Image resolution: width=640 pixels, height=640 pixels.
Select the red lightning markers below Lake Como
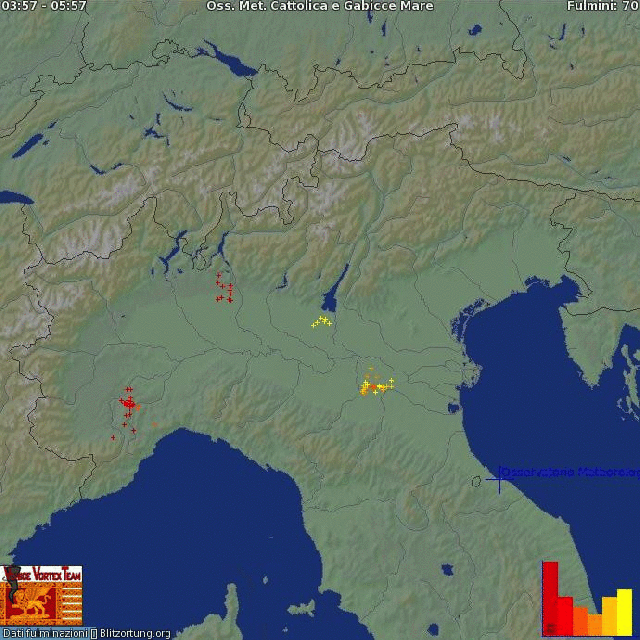pos(224,289)
